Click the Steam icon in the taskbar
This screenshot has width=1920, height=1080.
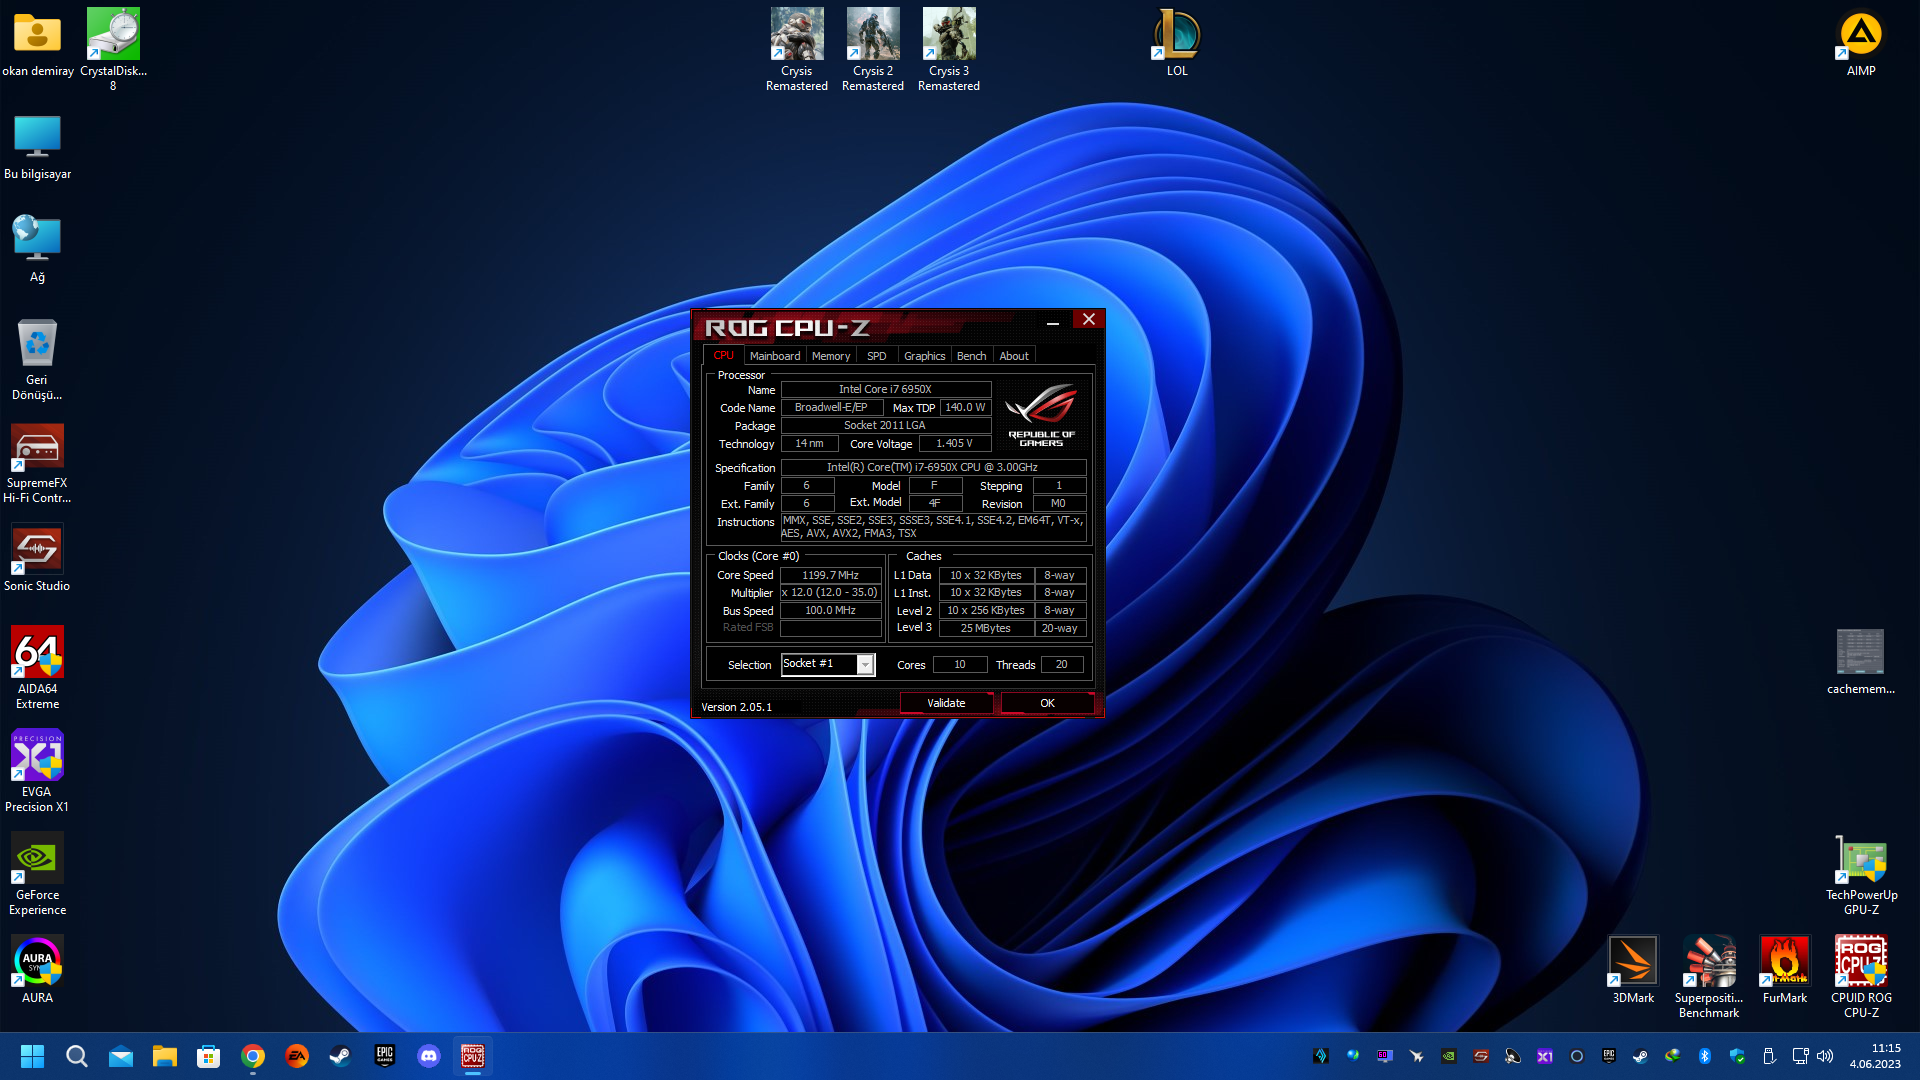click(340, 1056)
